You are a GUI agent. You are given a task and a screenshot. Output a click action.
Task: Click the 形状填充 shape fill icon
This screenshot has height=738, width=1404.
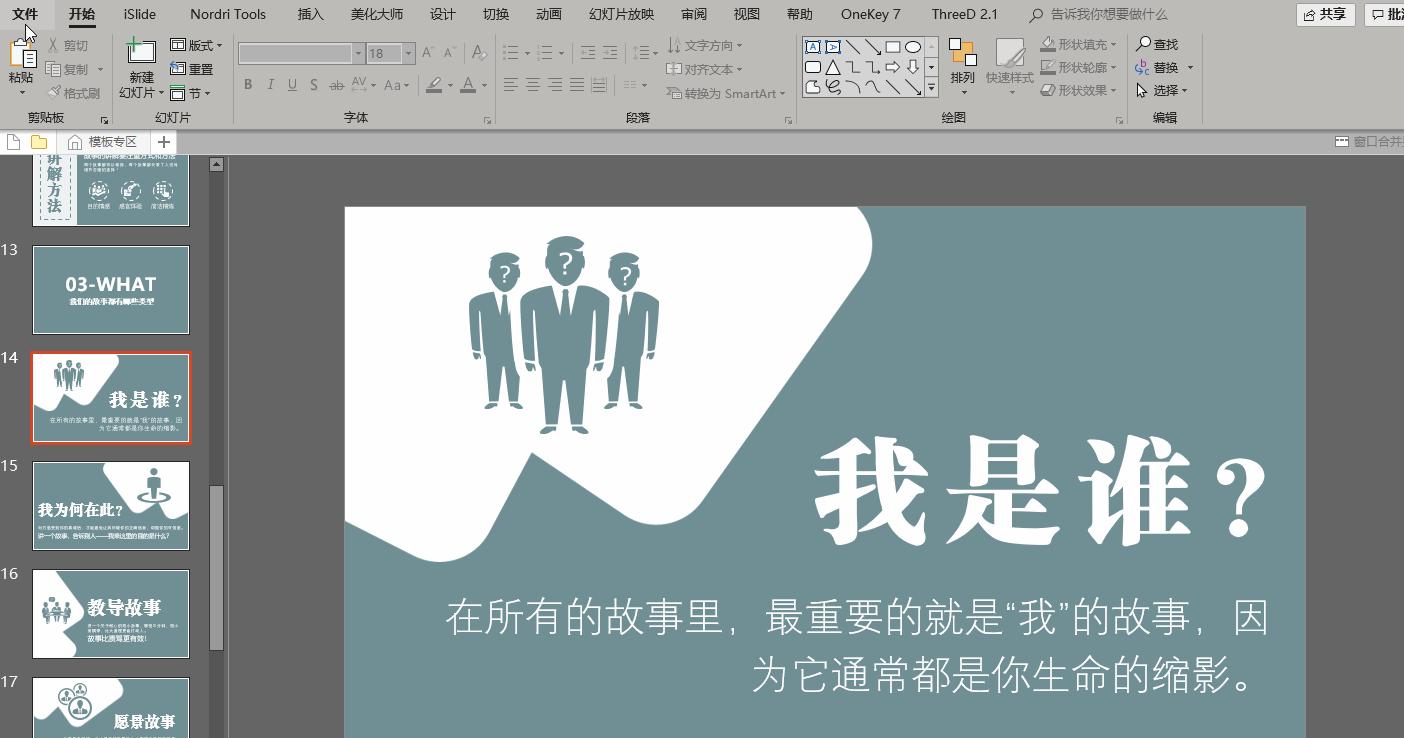pyautogui.click(x=1049, y=43)
